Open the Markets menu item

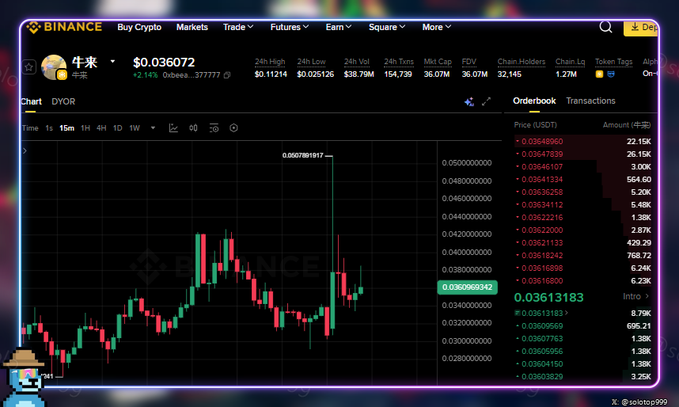[x=192, y=27]
